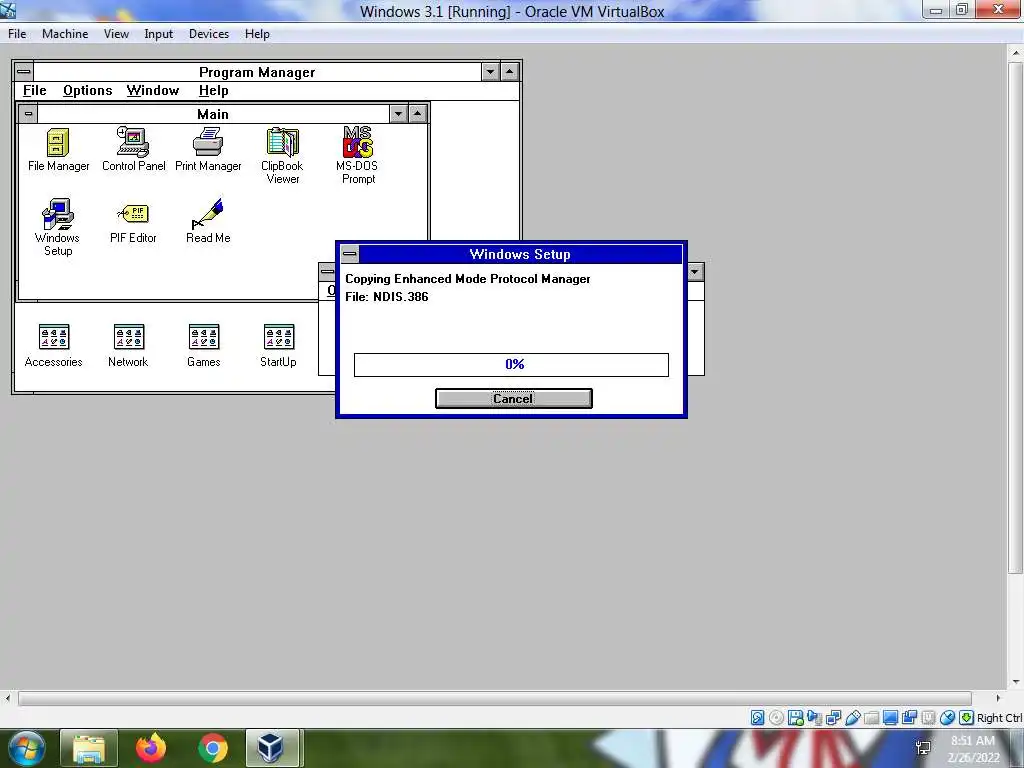Open VirtualBox Devices menu
Screen dimensions: 1024x768
click(209, 34)
